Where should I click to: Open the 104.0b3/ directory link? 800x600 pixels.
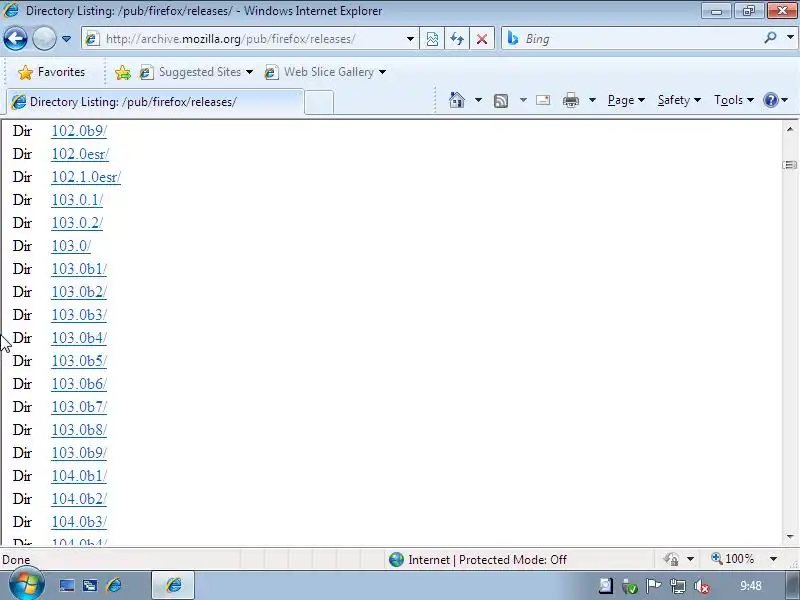click(79, 521)
